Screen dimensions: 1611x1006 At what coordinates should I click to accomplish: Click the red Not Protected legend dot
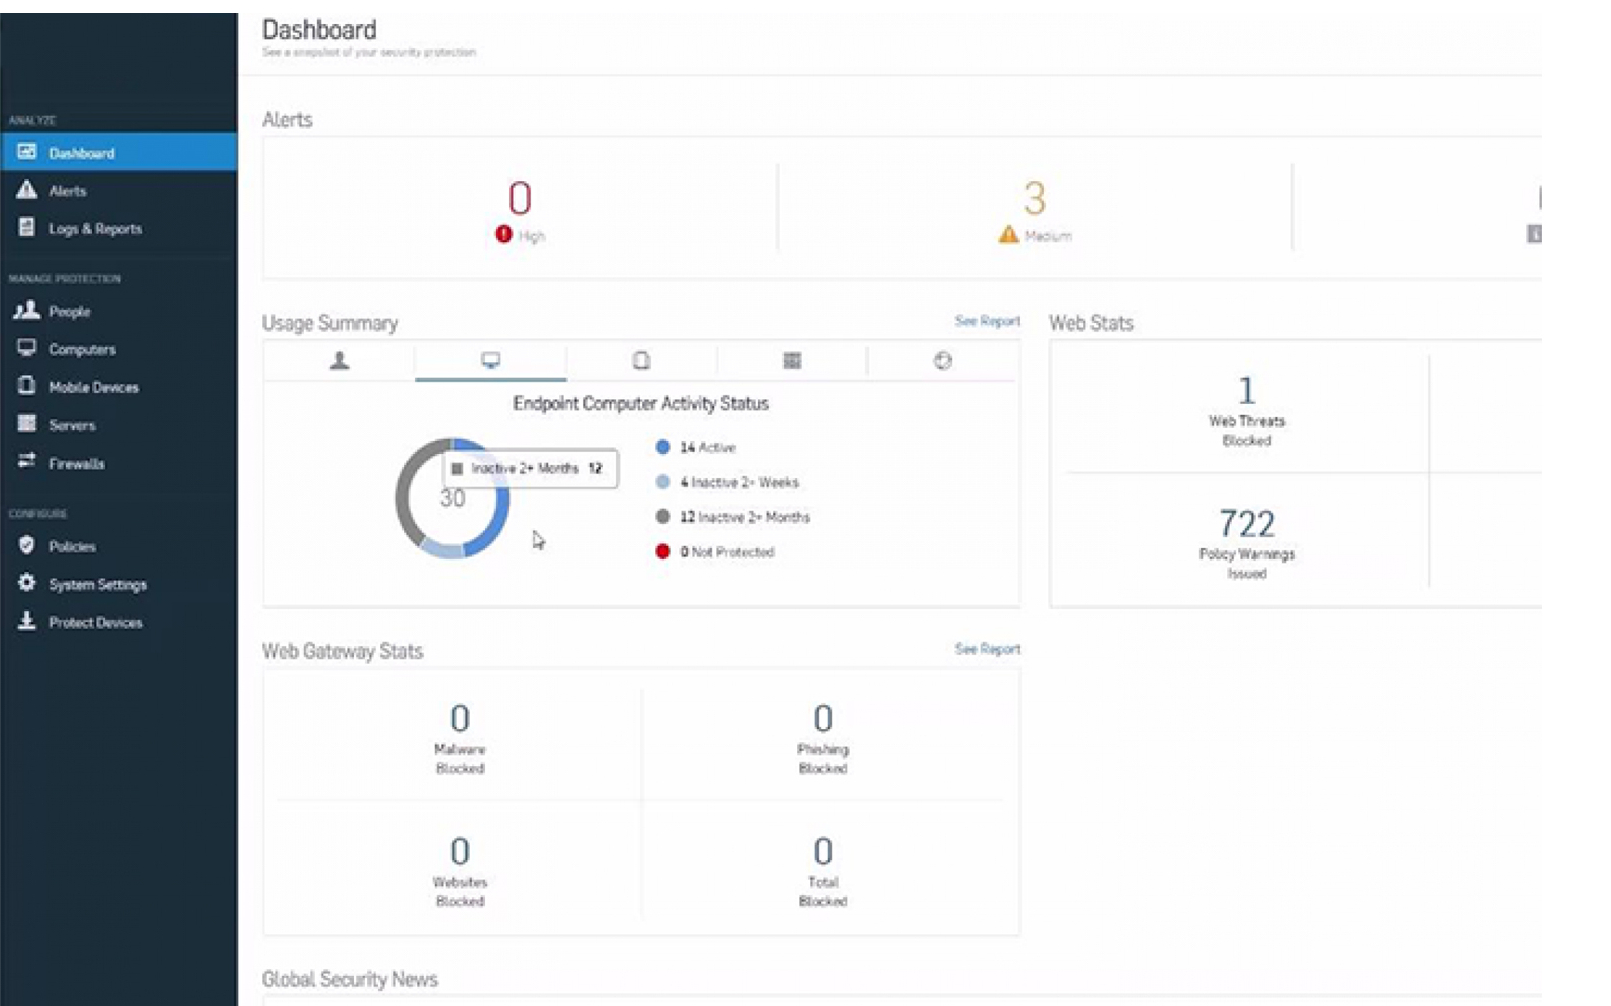pyautogui.click(x=662, y=551)
